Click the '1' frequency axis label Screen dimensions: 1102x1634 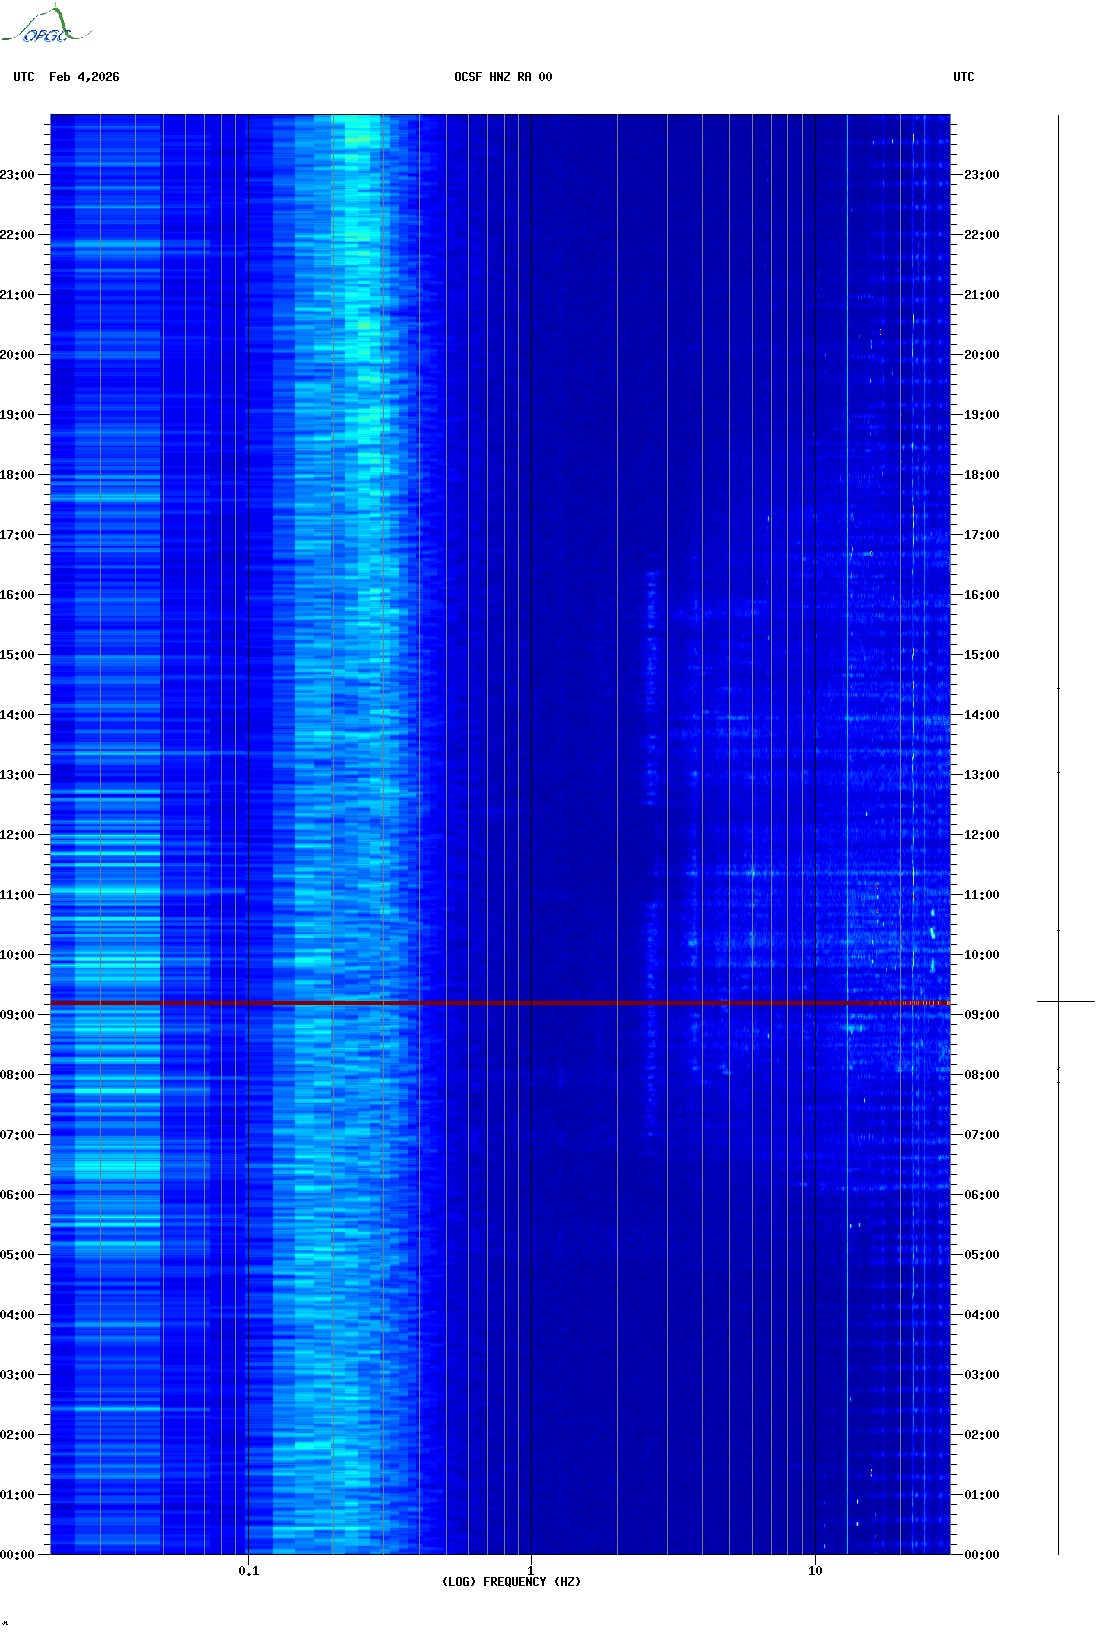[531, 1571]
